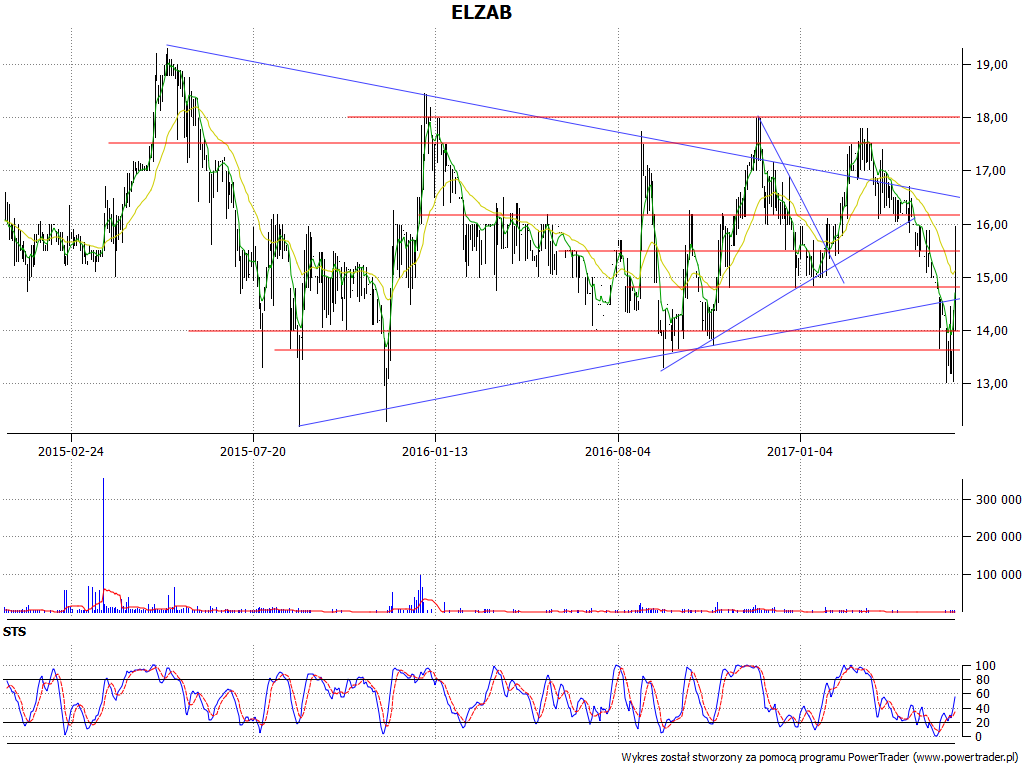The height and width of the screenshot is (768, 1024).
Task: Click the 100 000 volume axis label
Action: tap(999, 575)
